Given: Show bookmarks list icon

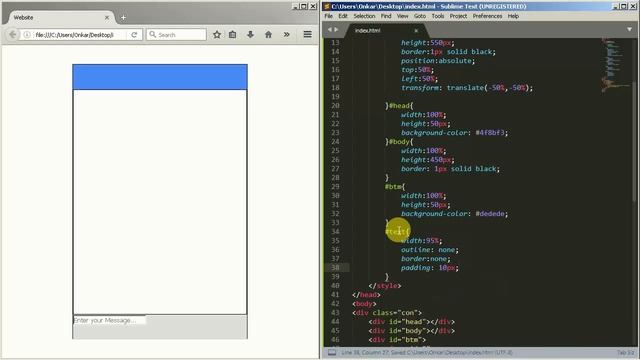Looking at the screenshot, I should [x=233, y=35].
